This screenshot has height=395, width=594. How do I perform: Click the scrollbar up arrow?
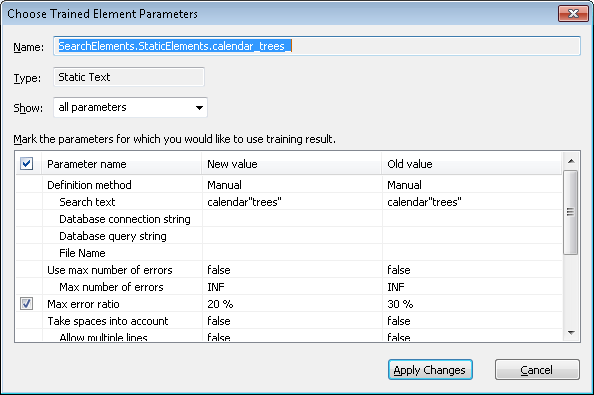[571, 161]
